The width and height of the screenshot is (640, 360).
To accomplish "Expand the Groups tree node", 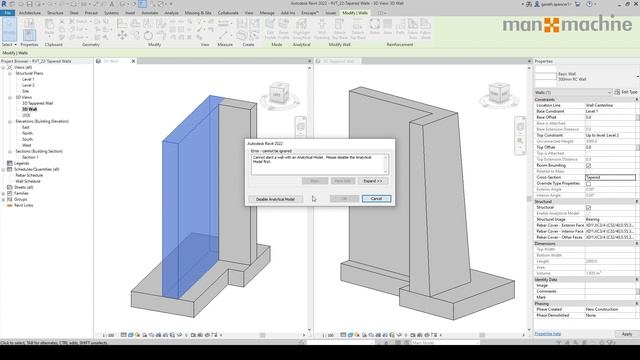I will click(x=3, y=200).
